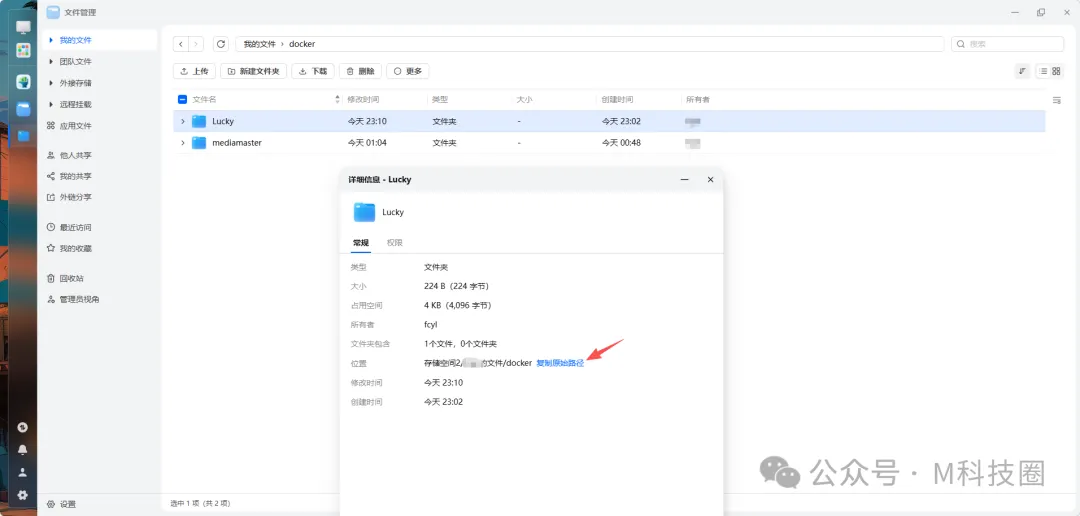The width and height of the screenshot is (1080, 516).
Task: Click the 新建文件夹 button
Action: pos(254,71)
